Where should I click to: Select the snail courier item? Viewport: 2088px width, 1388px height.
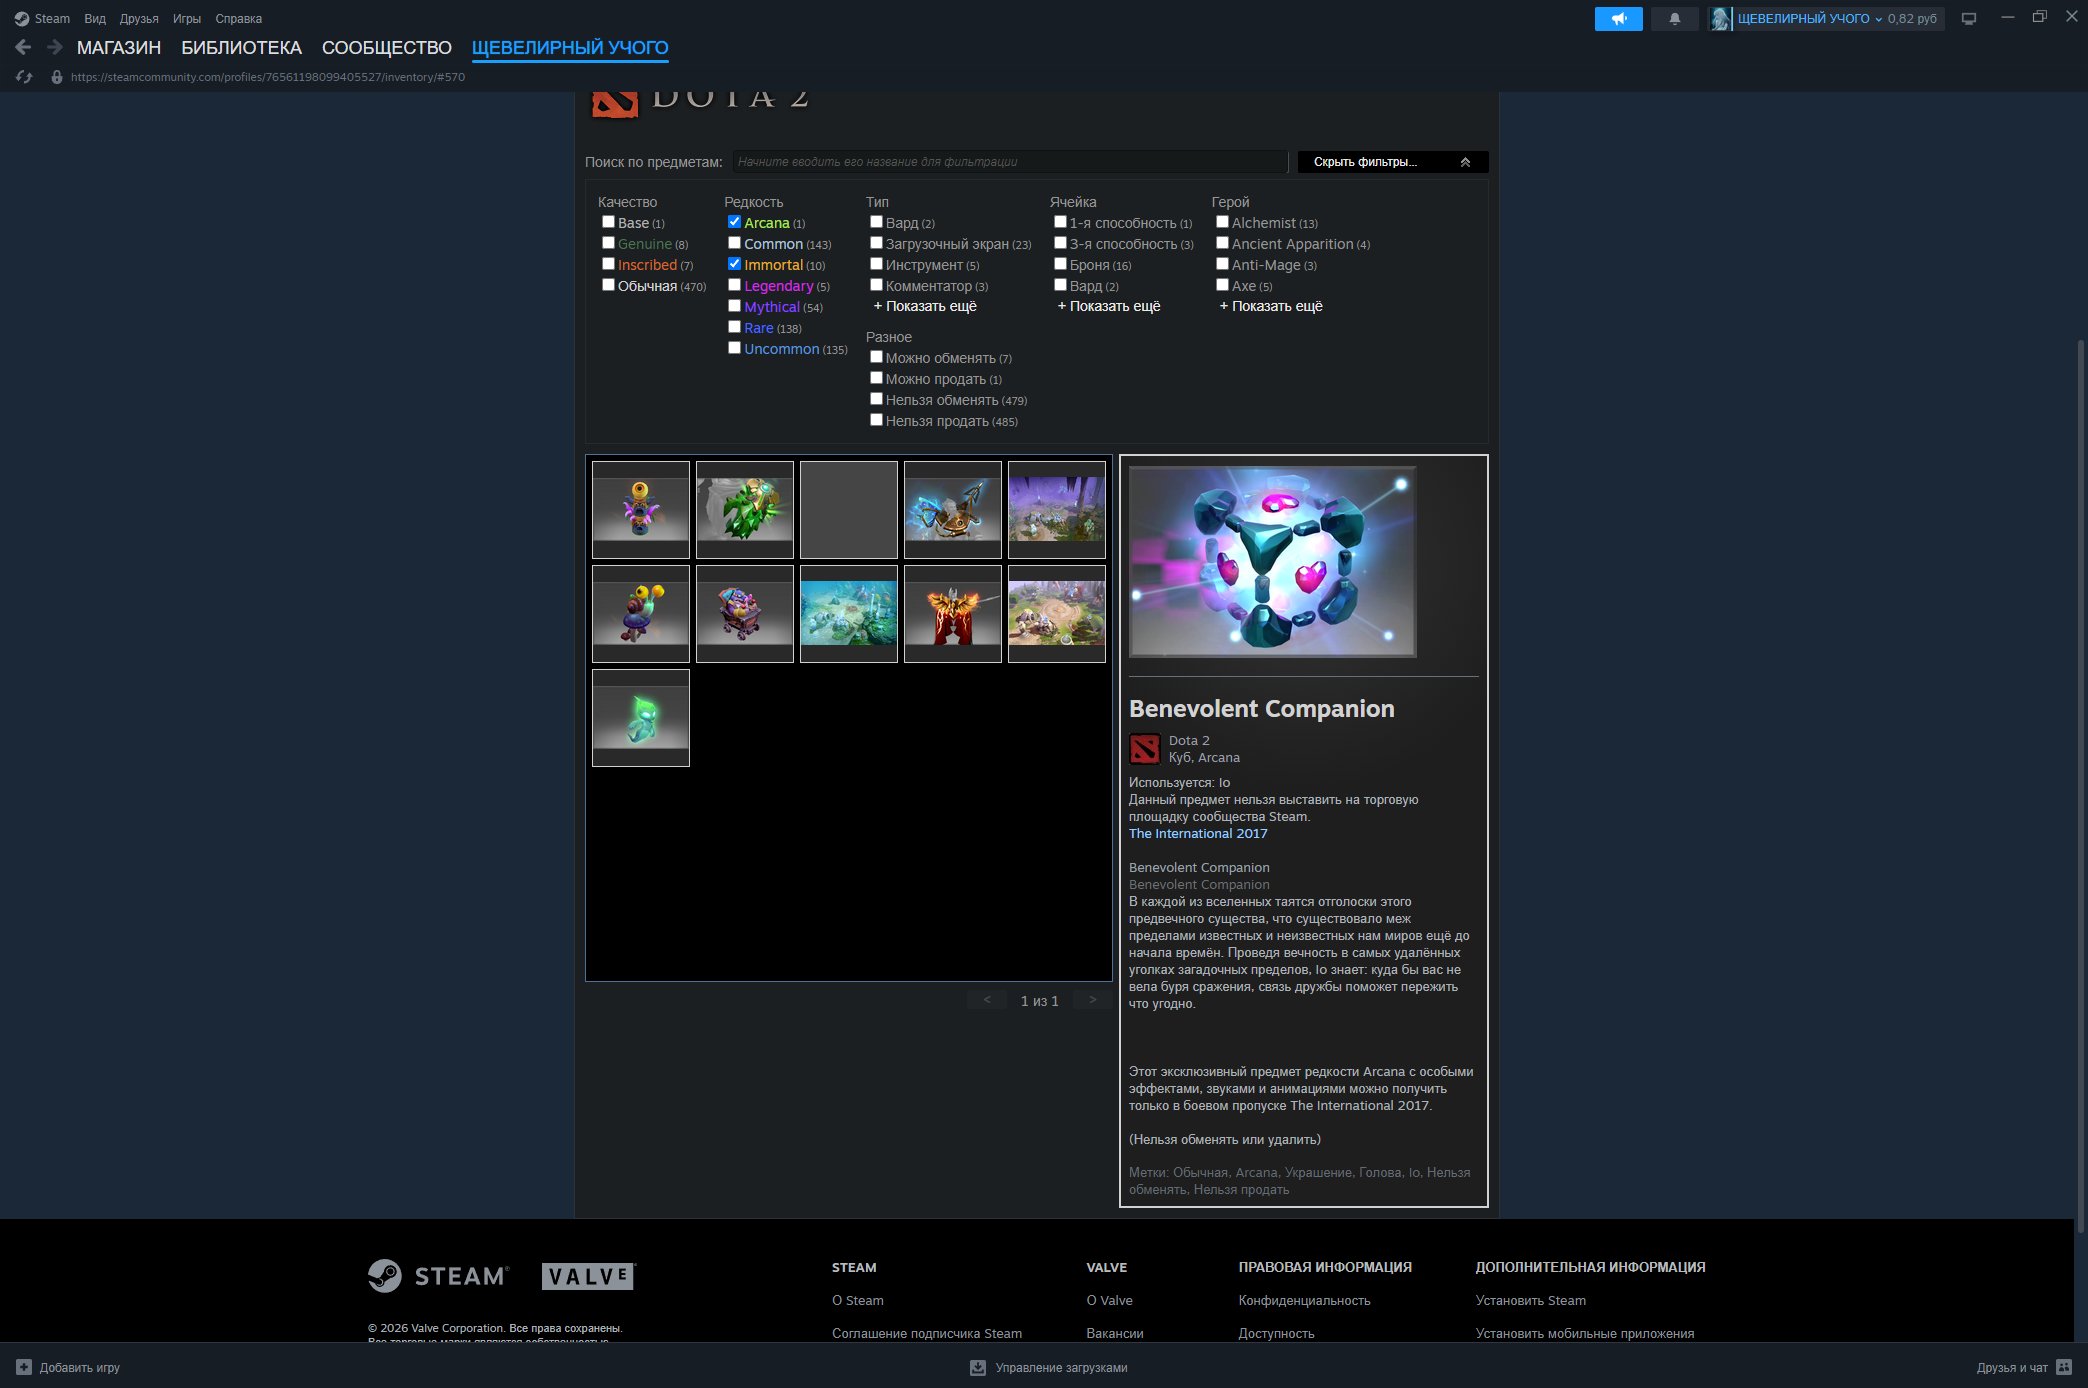click(x=641, y=614)
